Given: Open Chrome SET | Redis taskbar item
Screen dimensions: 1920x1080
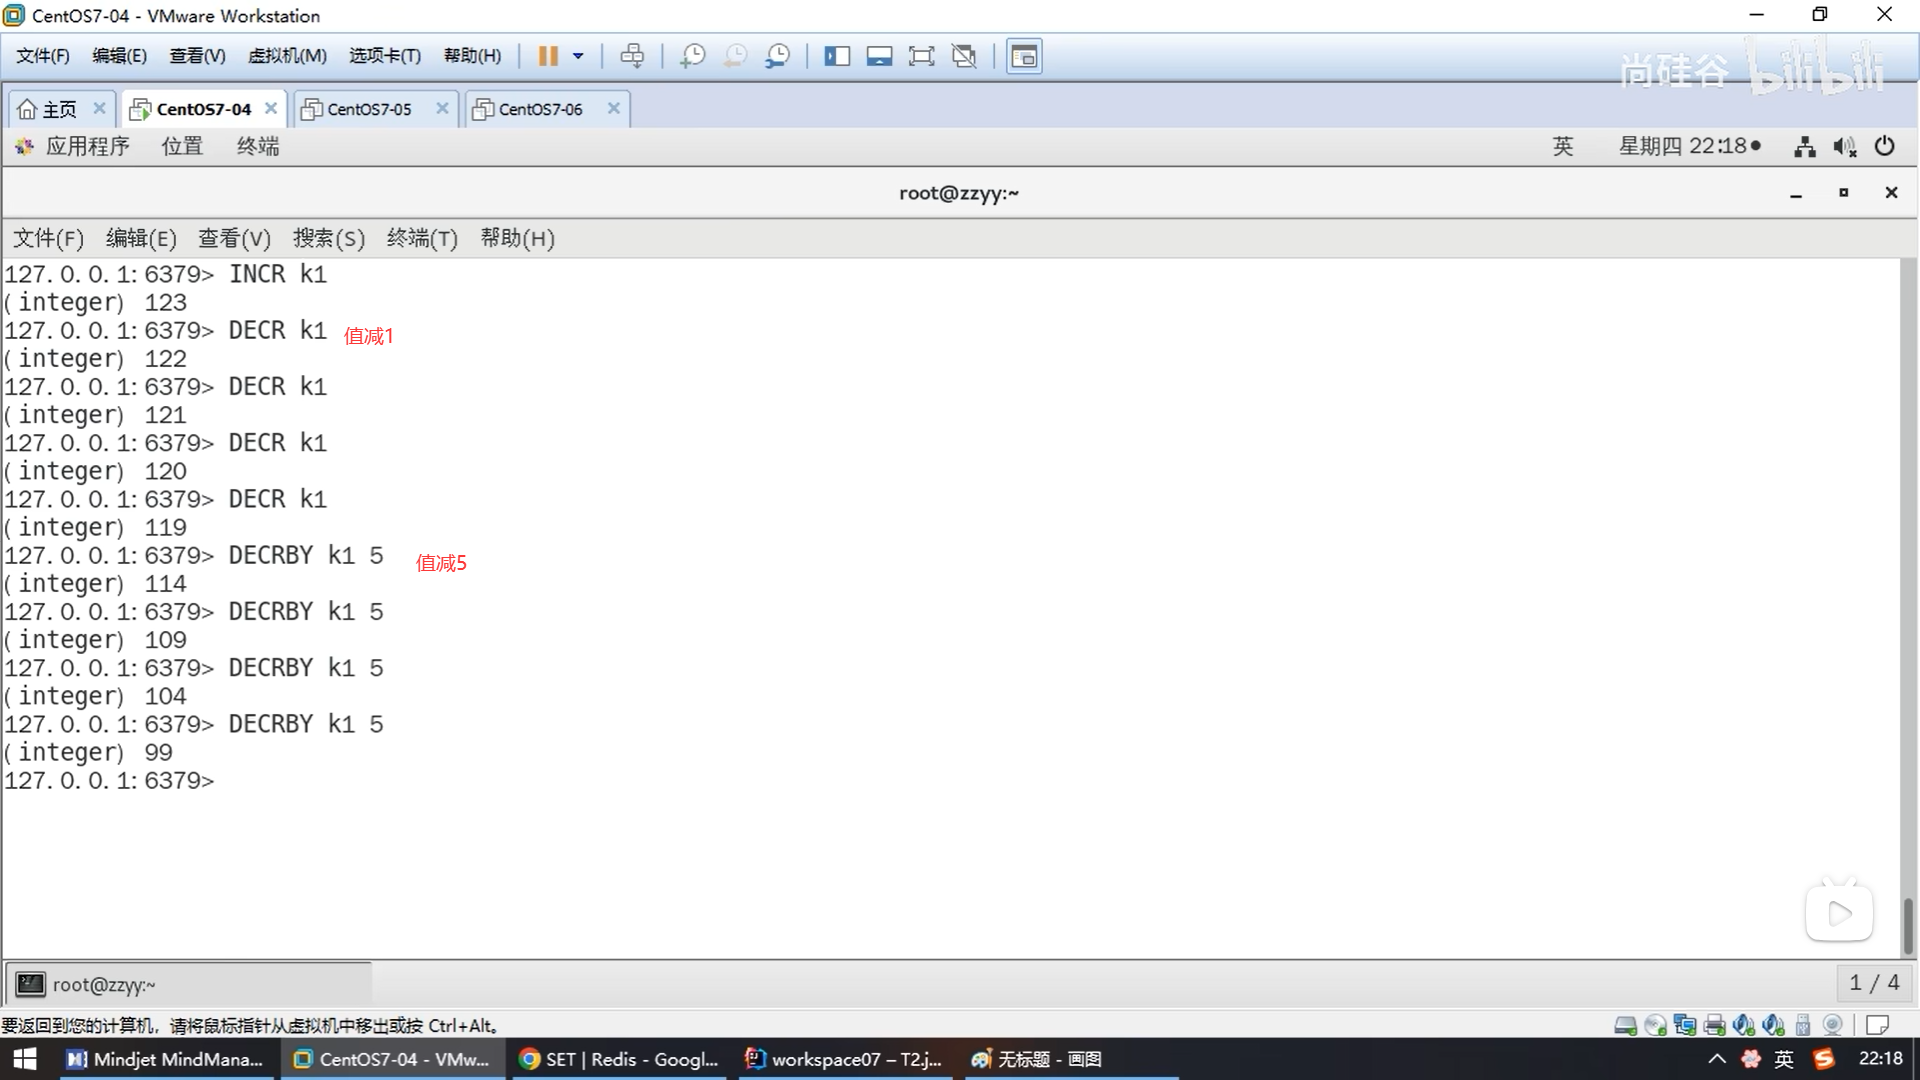Looking at the screenshot, I should click(x=620, y=1059).
